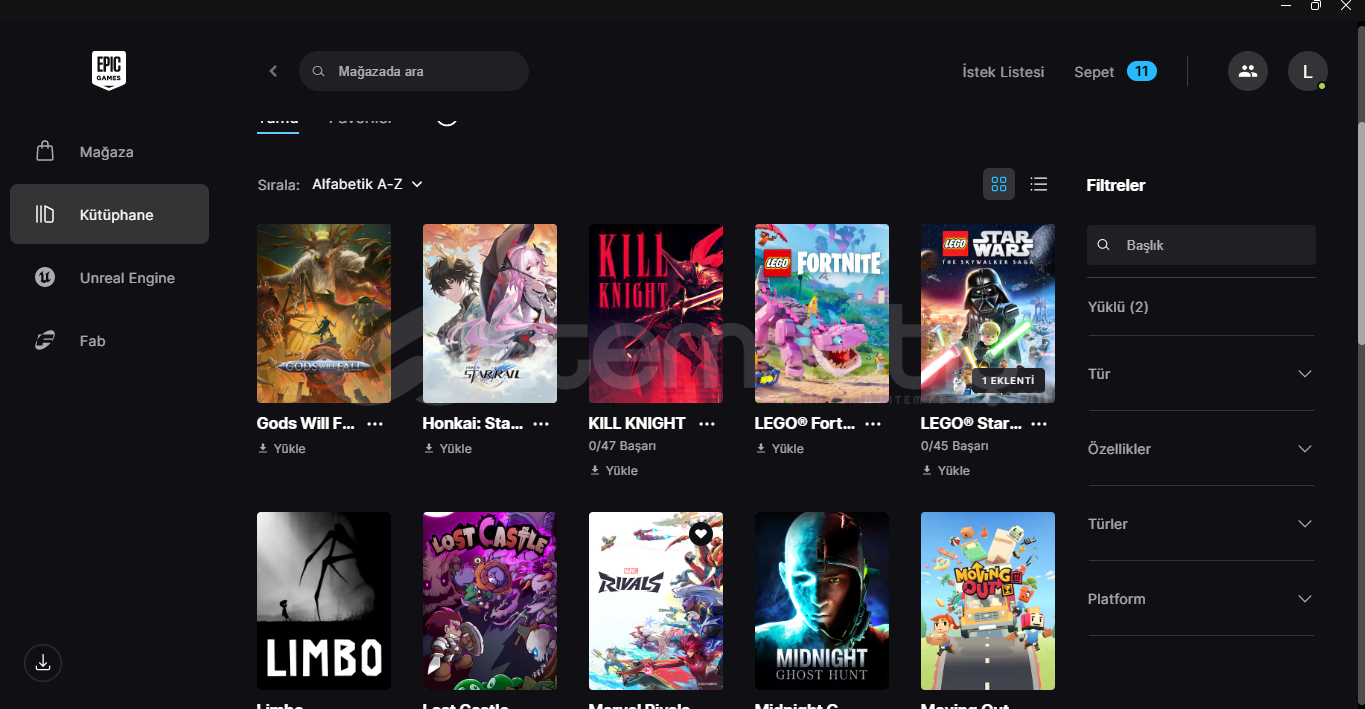The height and width of the screenshot is (709, 1365).
Task: Open Gods Will Fall cover thumbnail
Action: click(324, 313)
